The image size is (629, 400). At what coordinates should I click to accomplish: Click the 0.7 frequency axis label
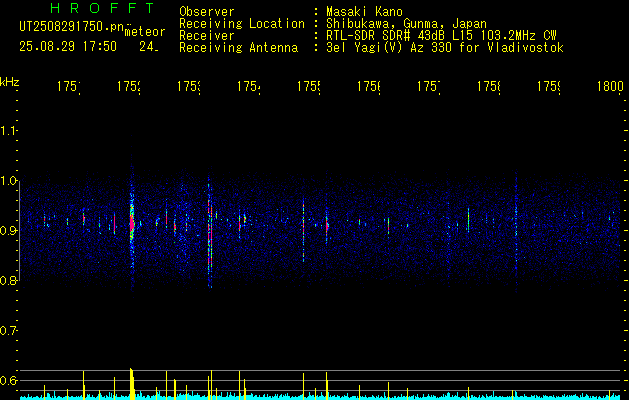coord(8,331)
